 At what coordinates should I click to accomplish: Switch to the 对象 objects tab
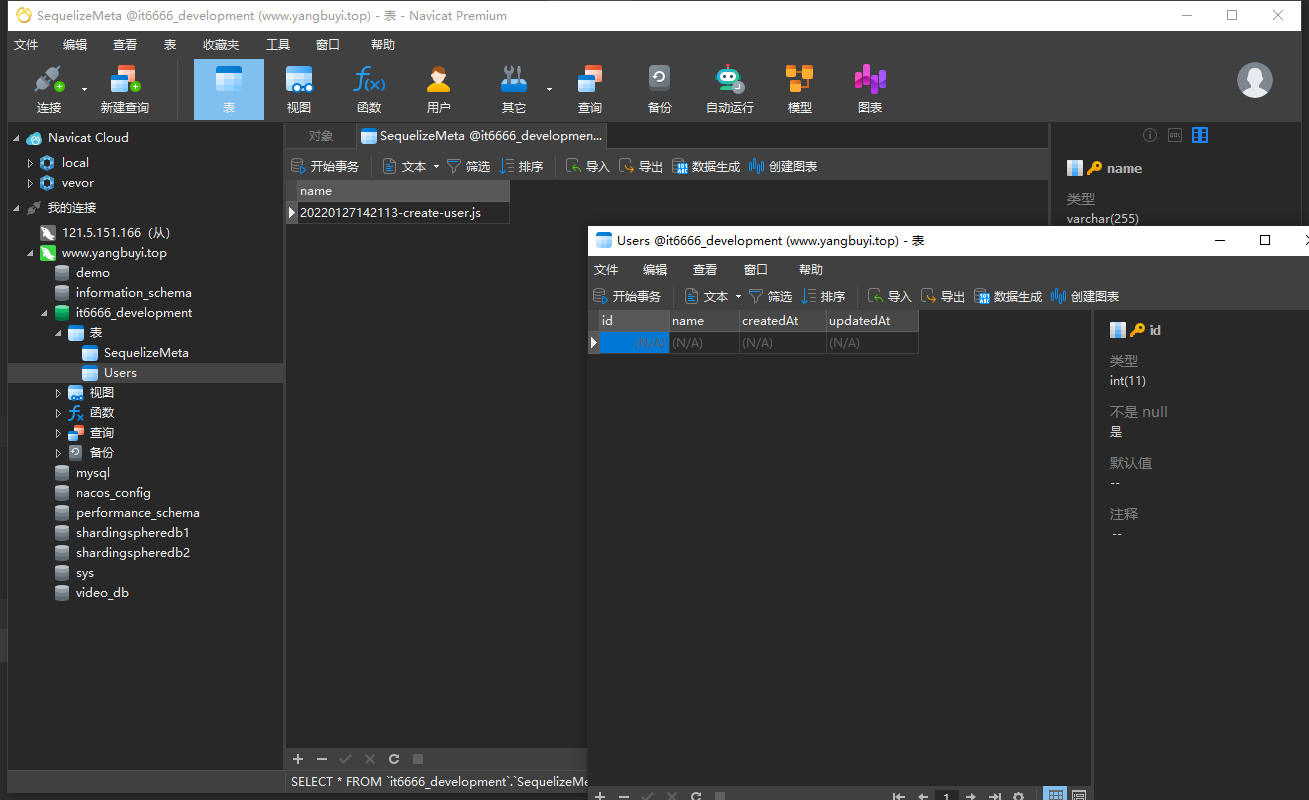coord(321,136)
